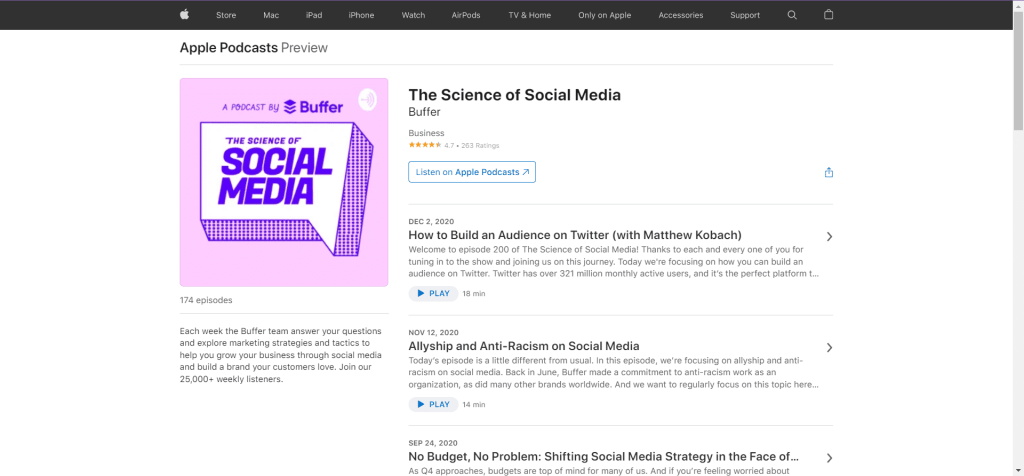Screen dimensions: 1024x476
Task: Select AirPods in the navigation bar
Action: [465, 15]
